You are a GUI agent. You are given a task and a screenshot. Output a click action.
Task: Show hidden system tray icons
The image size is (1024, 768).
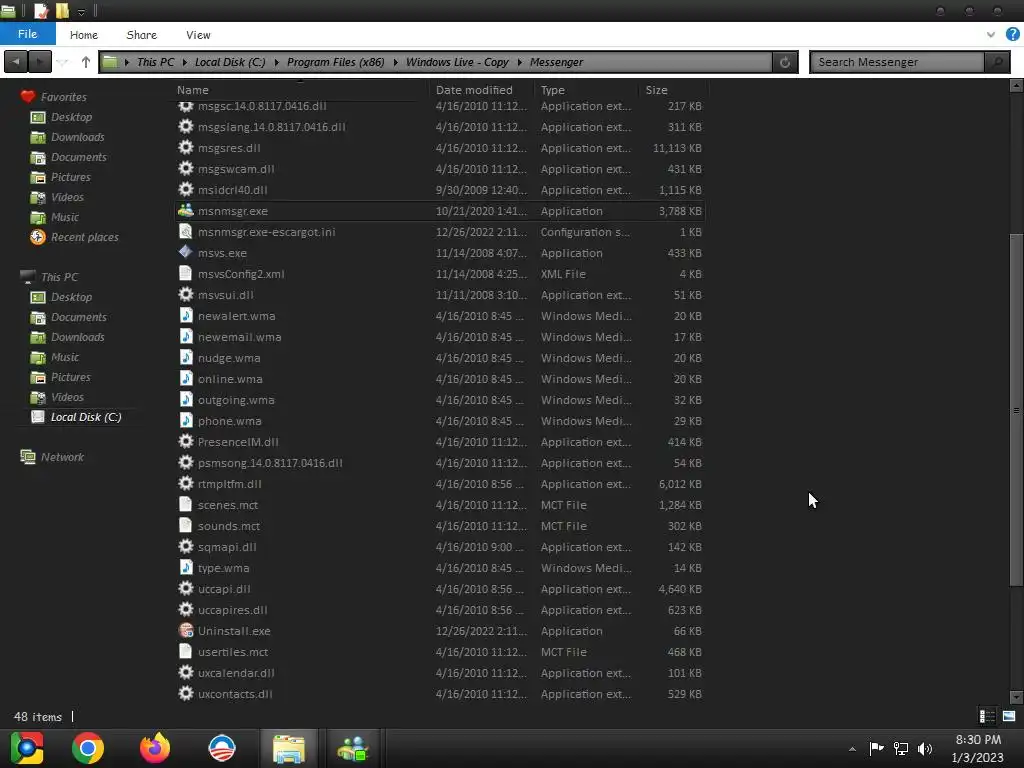(852, 749)
